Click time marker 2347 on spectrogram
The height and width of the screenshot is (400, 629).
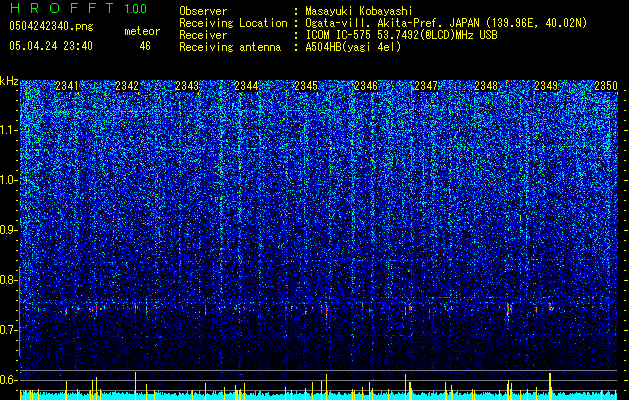426,86
